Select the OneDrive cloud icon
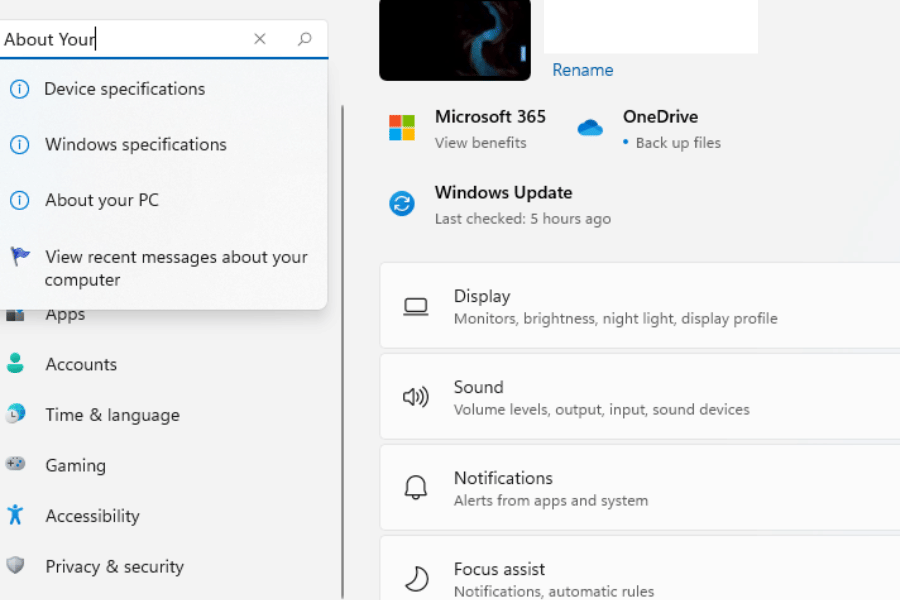The width and height of the screenshot is (900, 600). 590,127
